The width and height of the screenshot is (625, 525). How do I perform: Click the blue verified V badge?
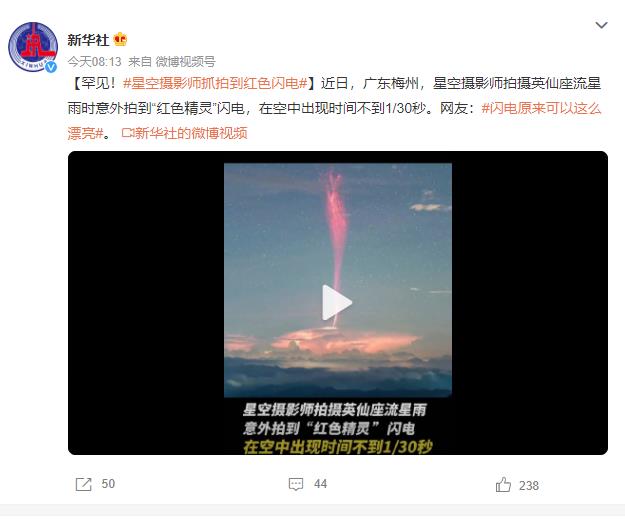51,67
